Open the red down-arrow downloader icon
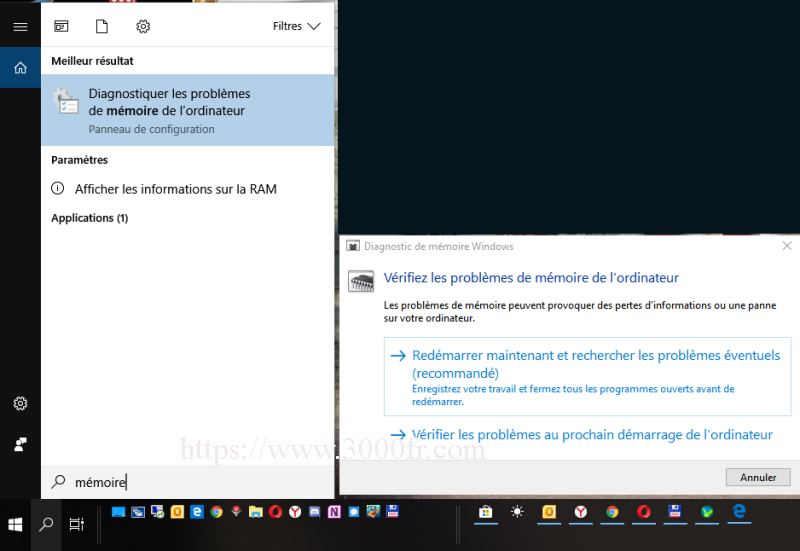Screen dimensions: 800x551 tap(236, 511)
